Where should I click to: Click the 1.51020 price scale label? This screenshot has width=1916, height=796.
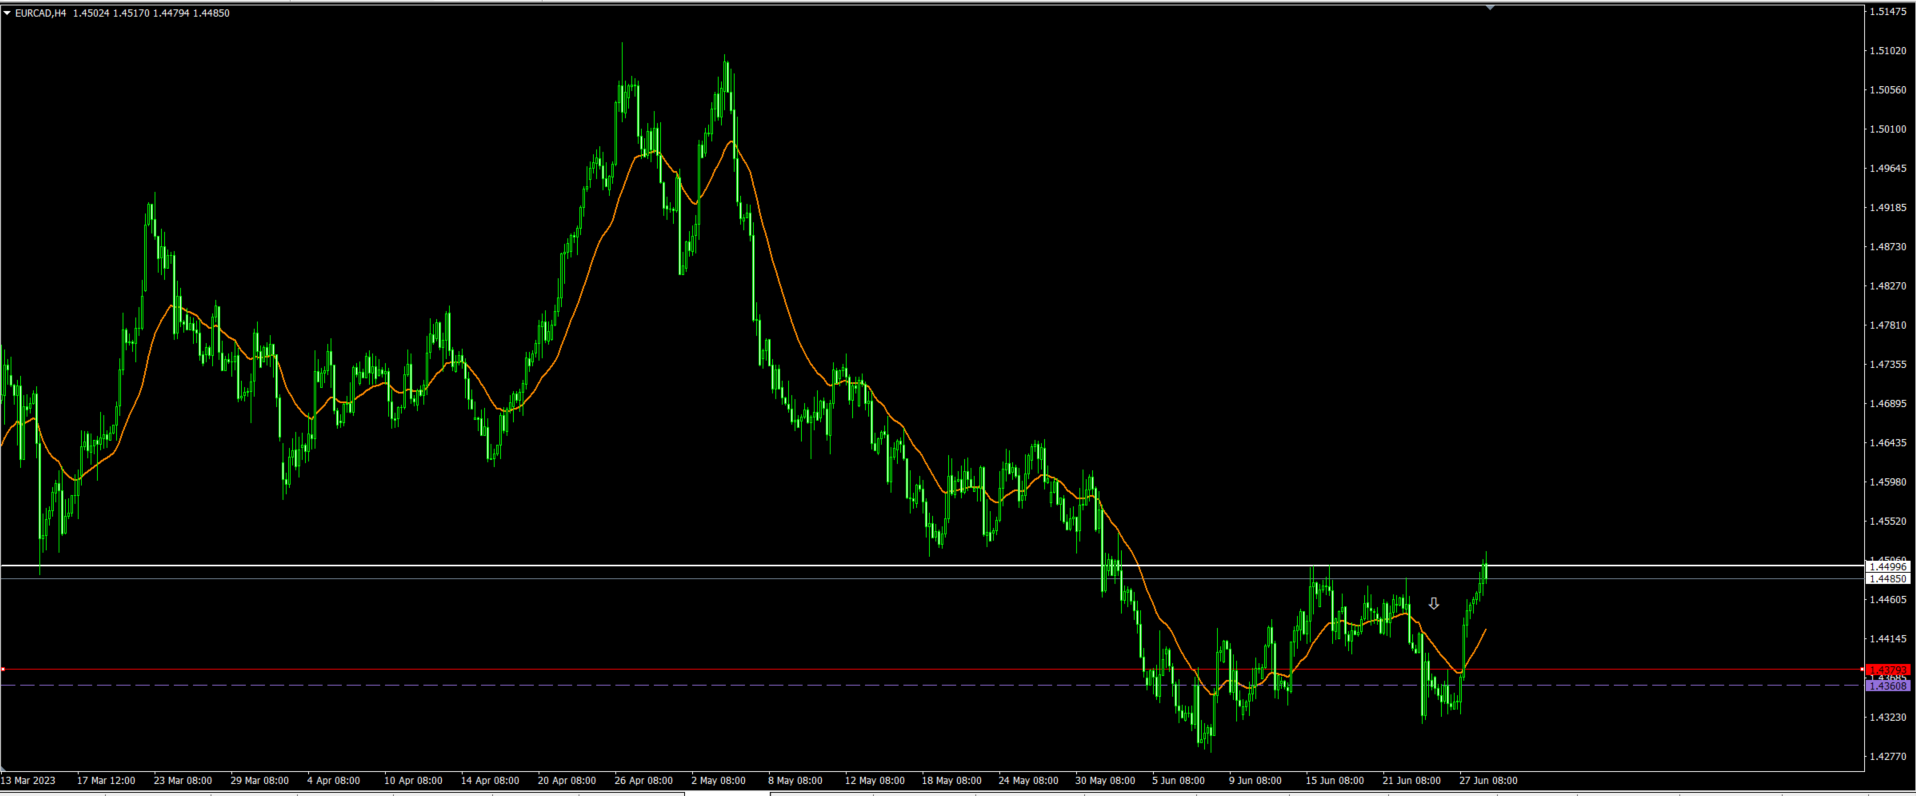click(x=1887, y=51)
